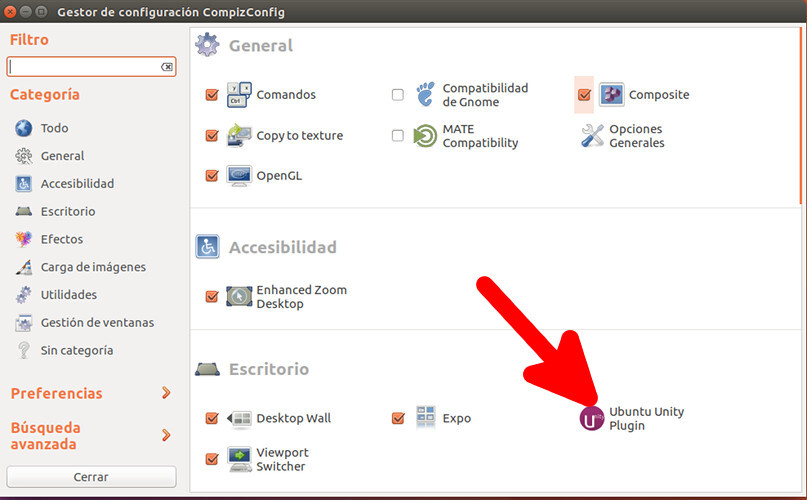Select the Utilidades category icon
This screenshot has height=500, width=807.
pos(24,295)
